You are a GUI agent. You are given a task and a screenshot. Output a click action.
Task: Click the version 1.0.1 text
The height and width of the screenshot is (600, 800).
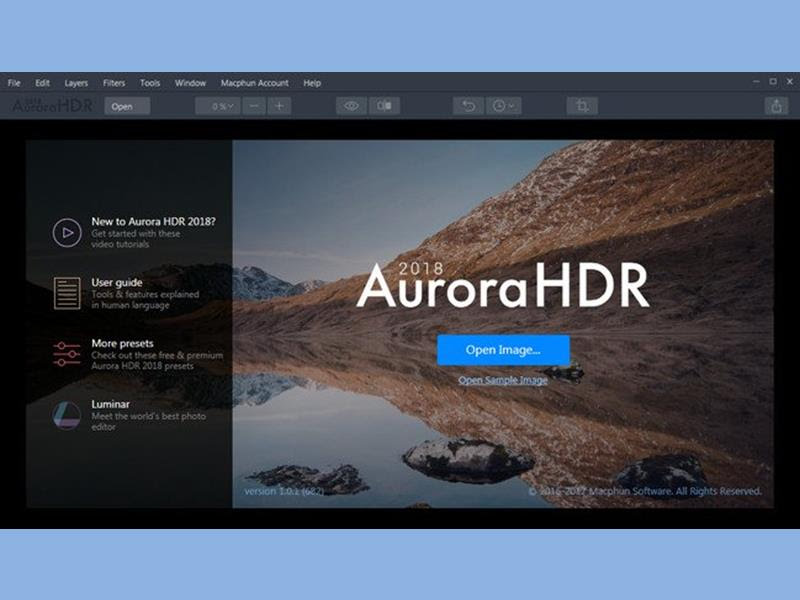(x=284, y=491)
